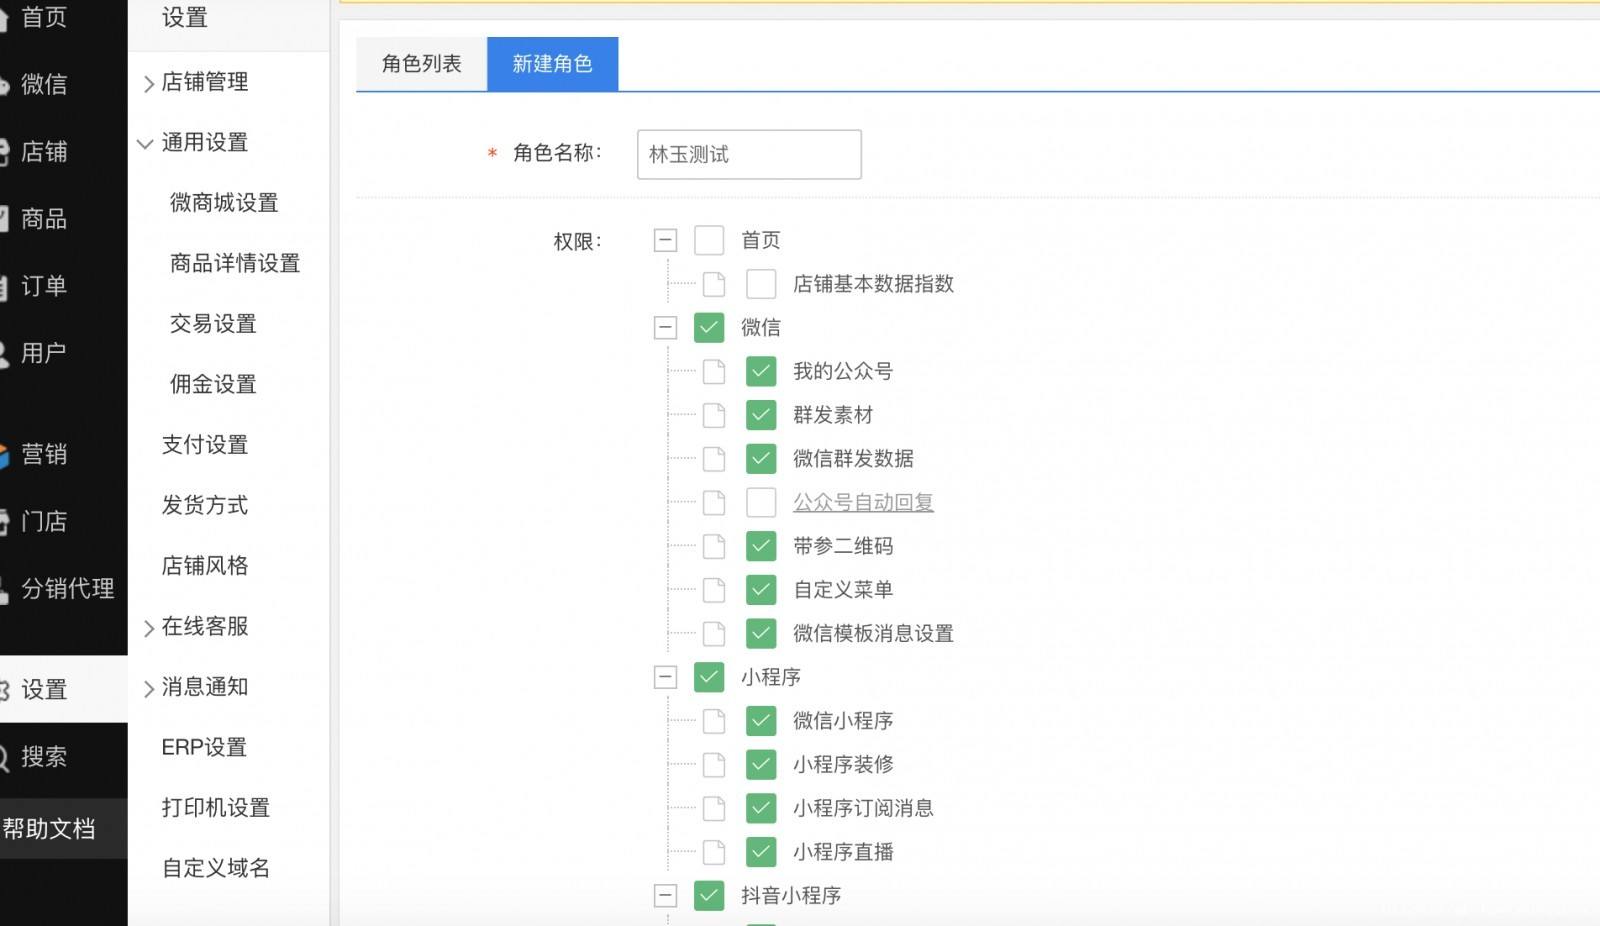Uncheck the 带参二维码 checkbox

tap(761, 546)
